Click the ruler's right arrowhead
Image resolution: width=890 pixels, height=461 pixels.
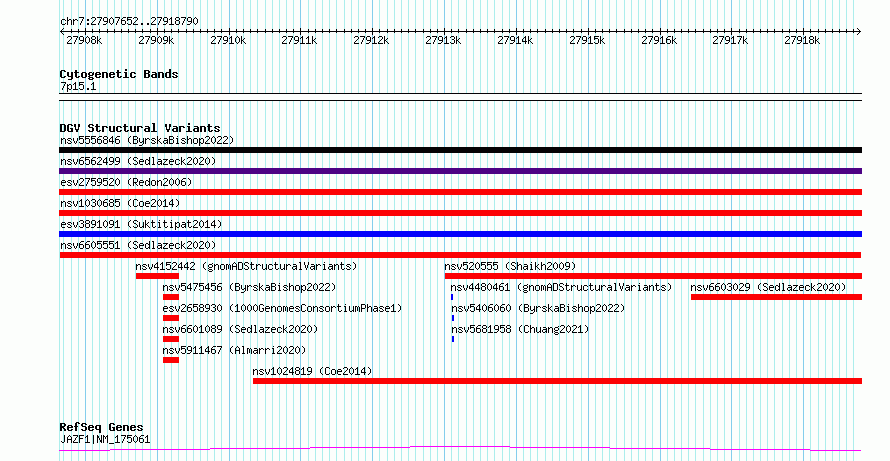coord(859,32)
